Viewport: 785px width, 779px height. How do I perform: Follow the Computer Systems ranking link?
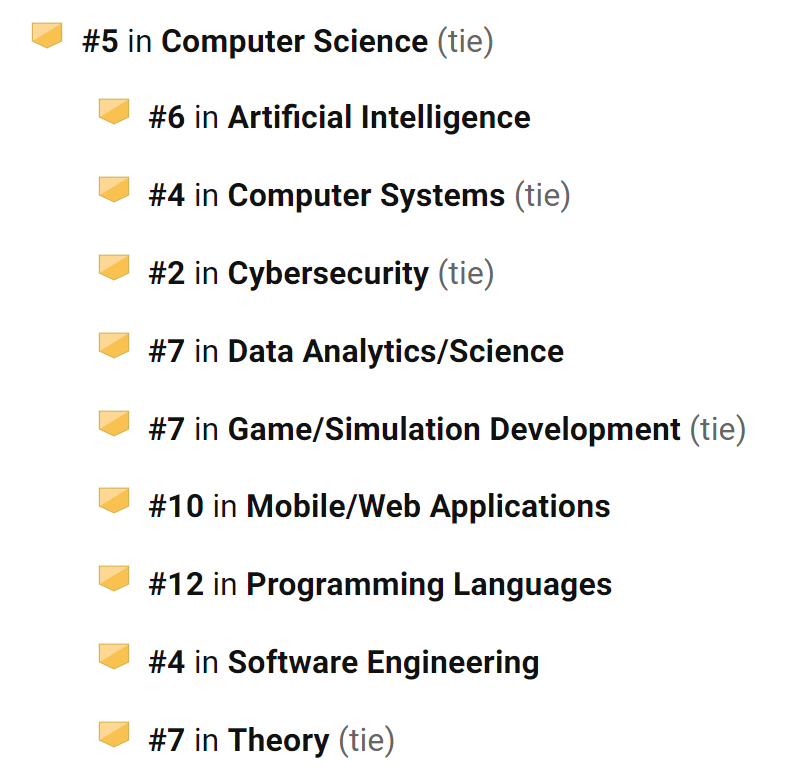[x=366, y=195]
